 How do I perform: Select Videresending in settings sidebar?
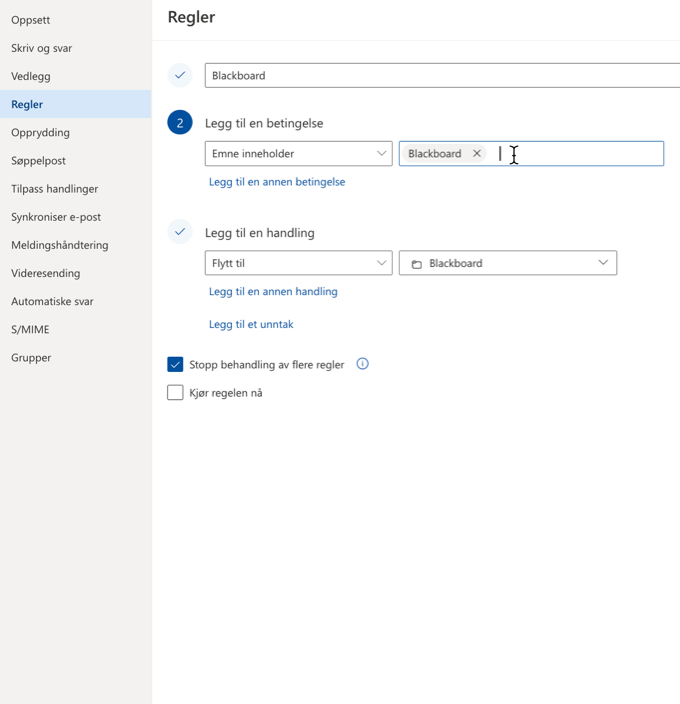[x=45, y=273]
